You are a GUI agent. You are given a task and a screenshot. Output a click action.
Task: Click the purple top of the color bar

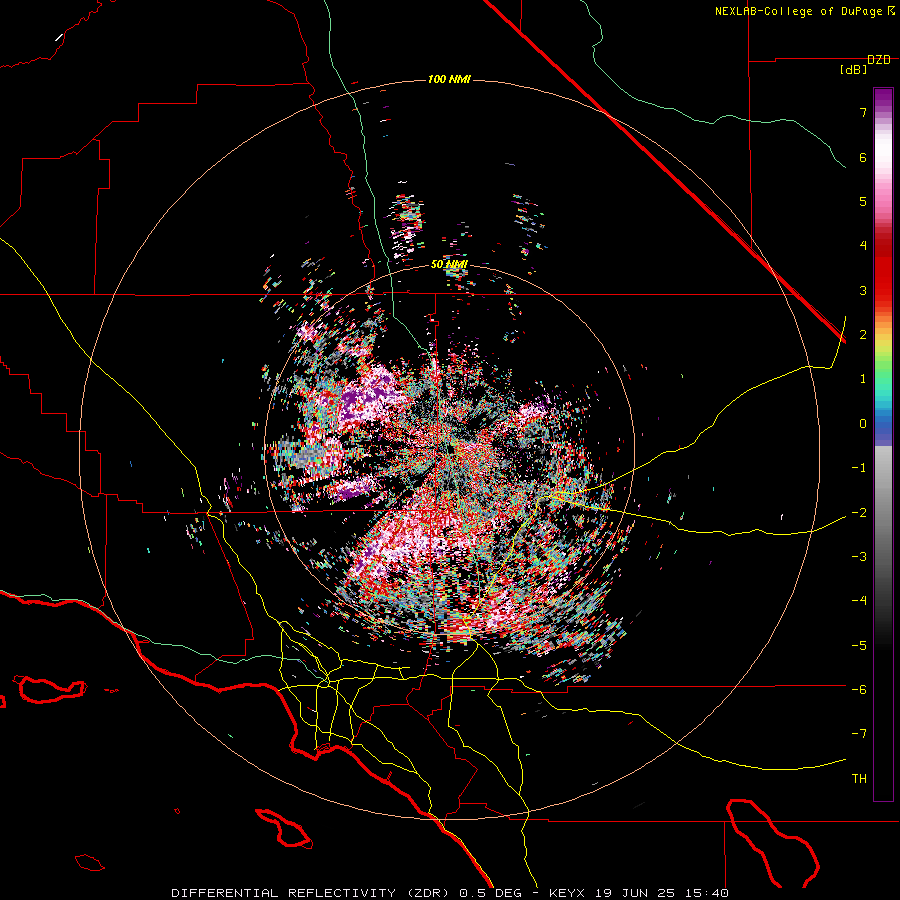tap(883, 99)
